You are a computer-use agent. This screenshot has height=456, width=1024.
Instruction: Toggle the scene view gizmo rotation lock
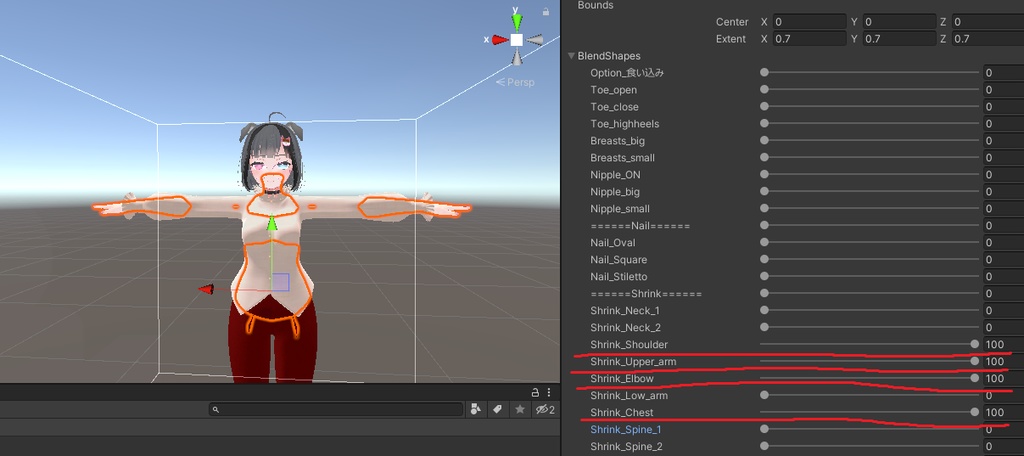545,11
